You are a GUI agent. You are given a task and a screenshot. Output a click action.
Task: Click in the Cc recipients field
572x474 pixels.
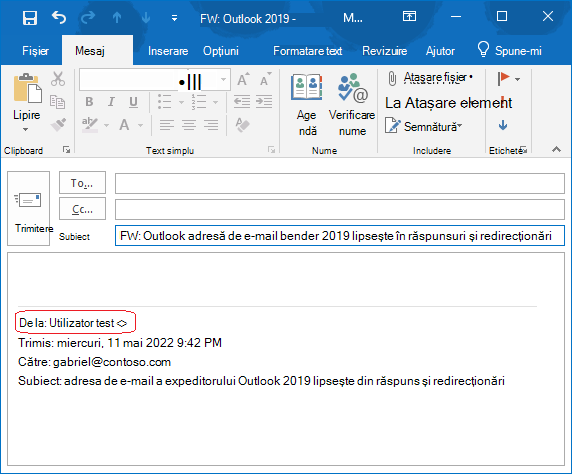point(340,209)
